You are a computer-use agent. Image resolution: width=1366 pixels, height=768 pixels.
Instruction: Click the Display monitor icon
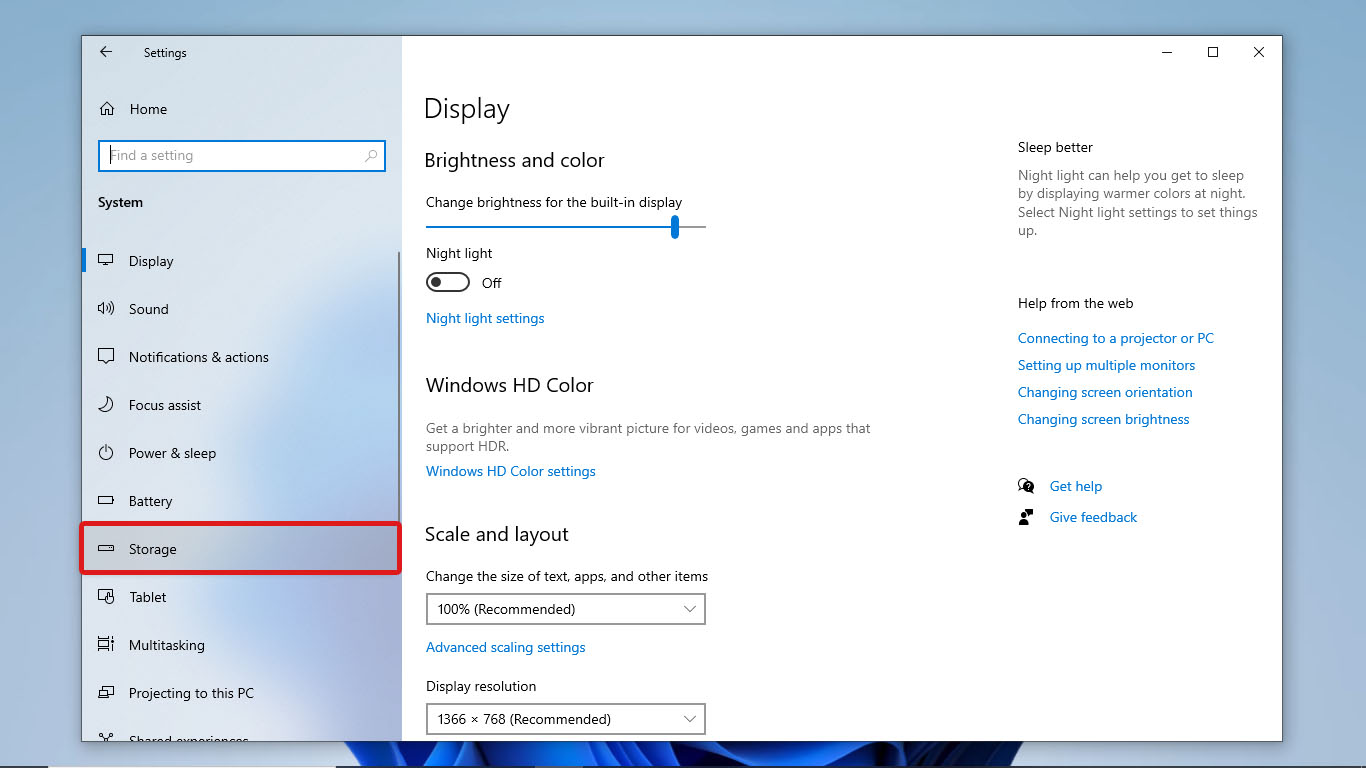pyautogui.click(x=106, y=260)
